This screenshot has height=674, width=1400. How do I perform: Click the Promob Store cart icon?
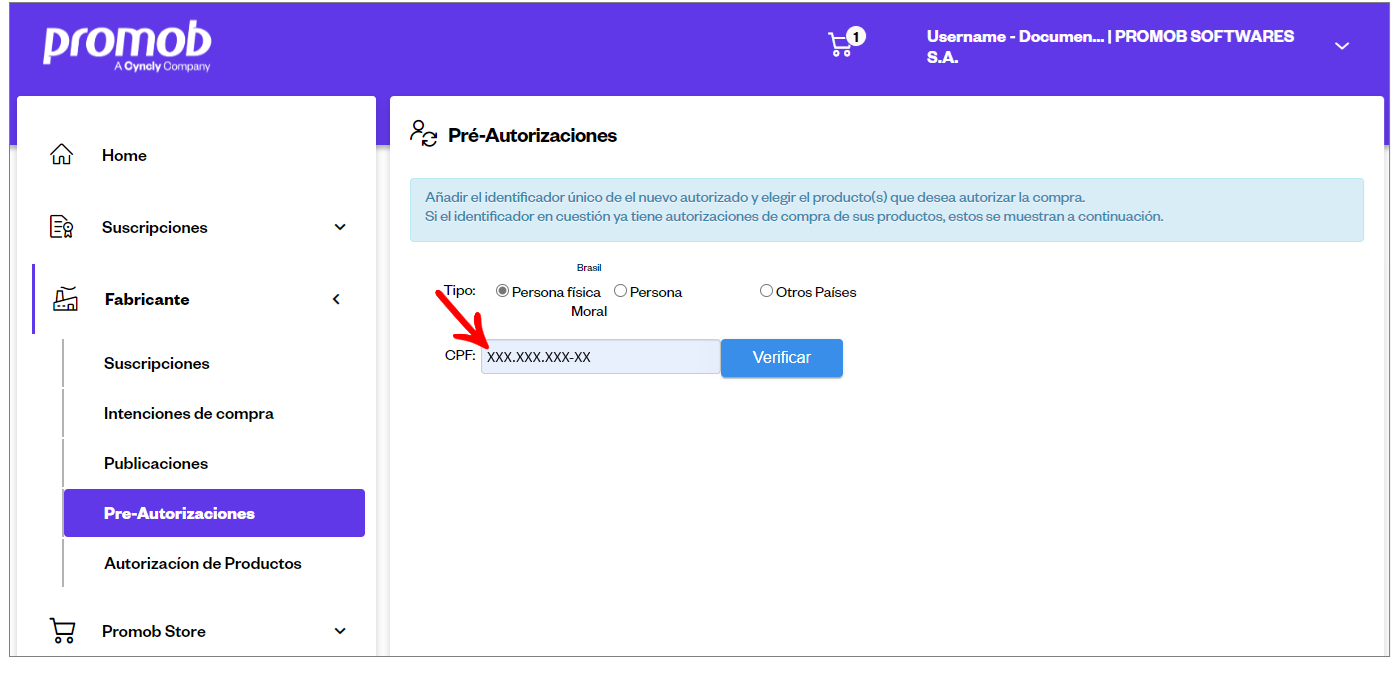[x=62, y=631]
